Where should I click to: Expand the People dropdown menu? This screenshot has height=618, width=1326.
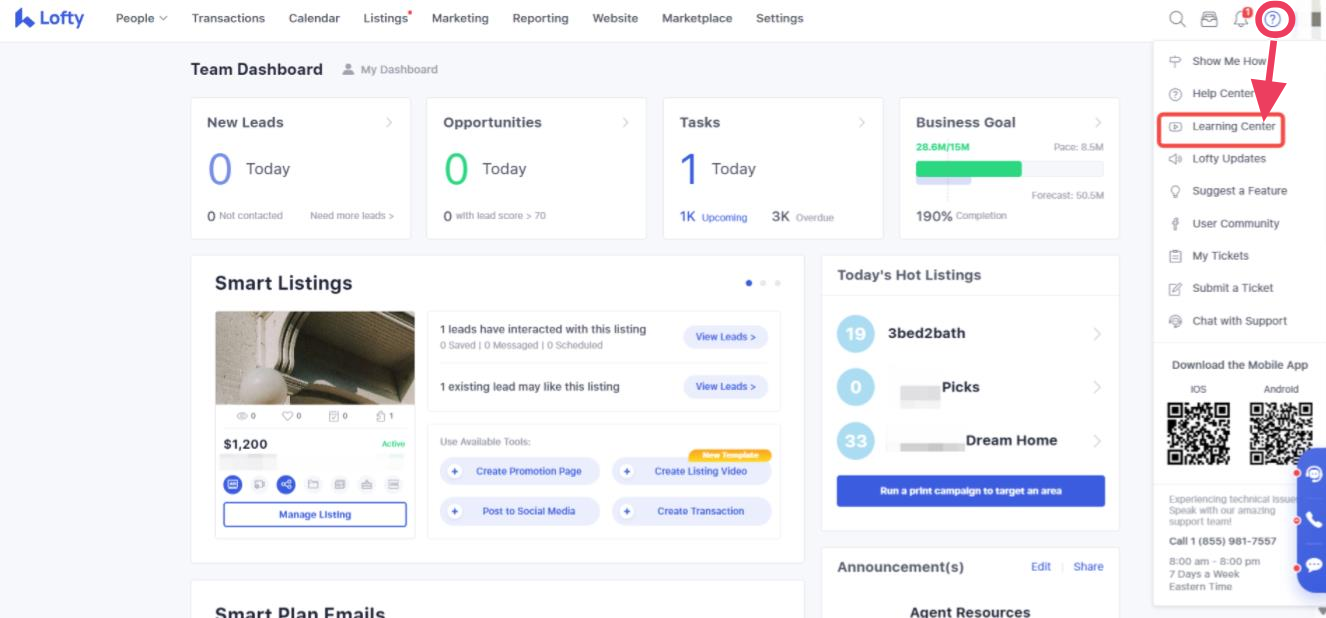[141, 18]
